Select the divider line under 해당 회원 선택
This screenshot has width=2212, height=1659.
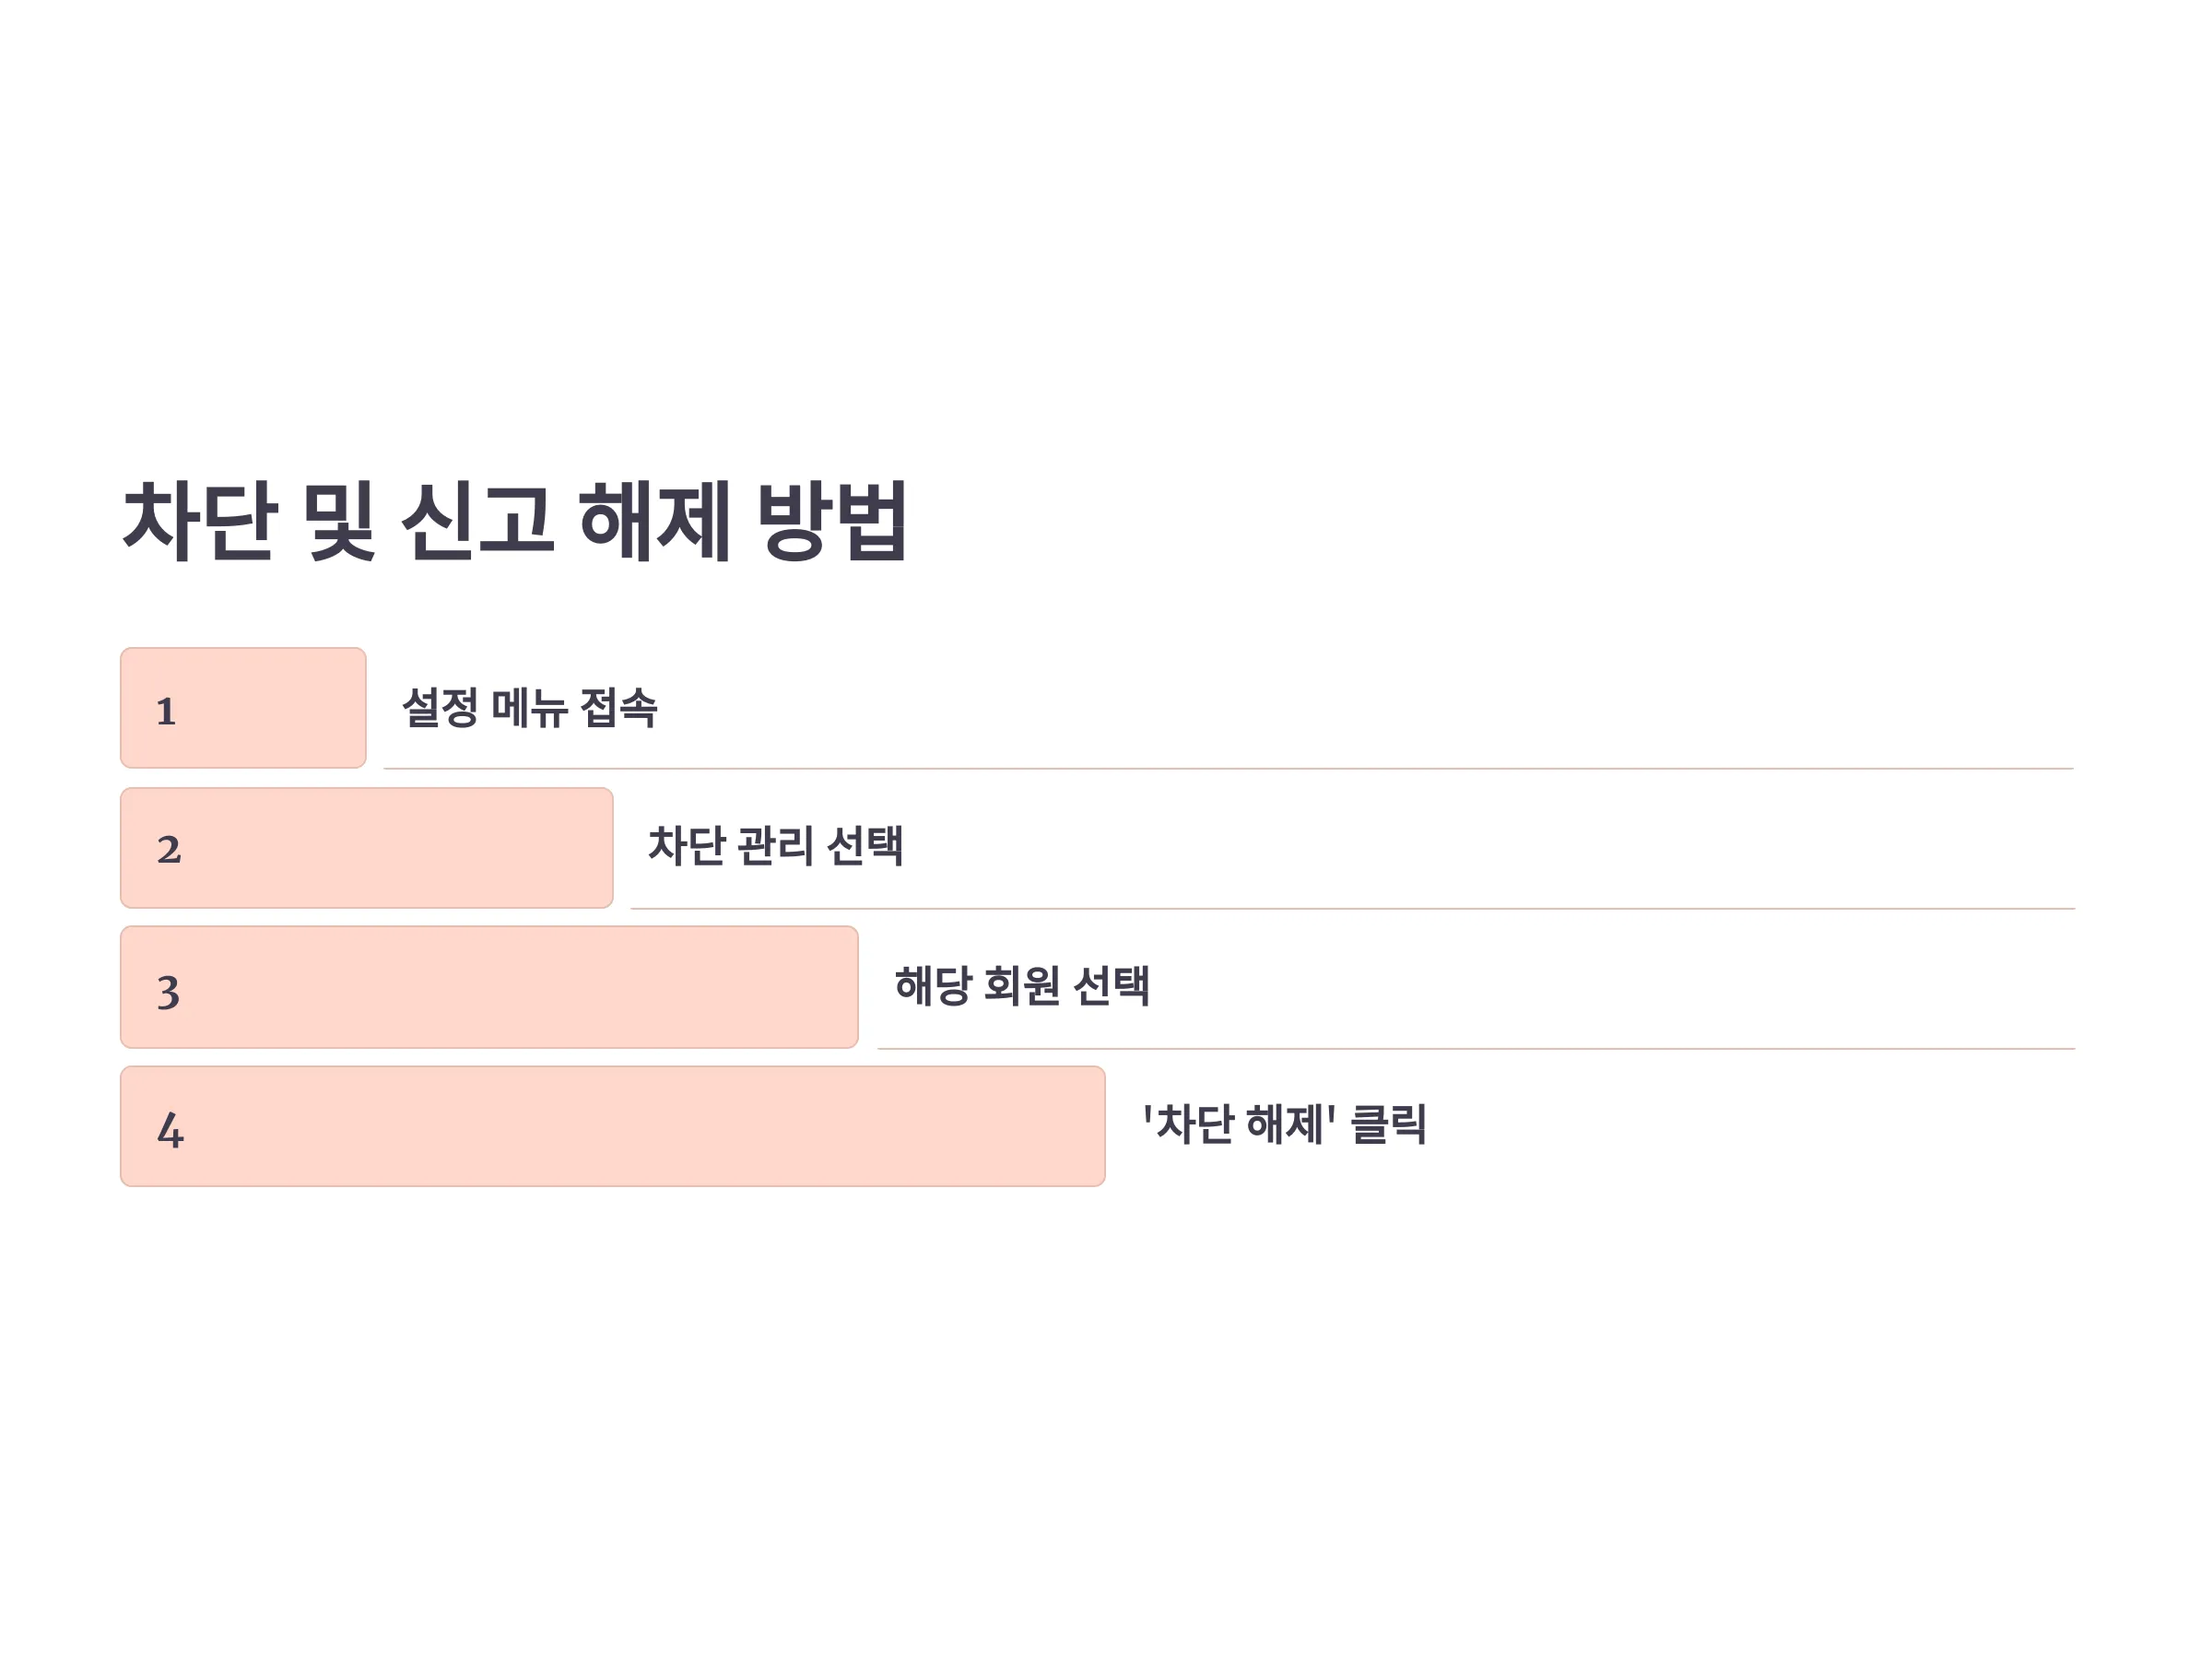coord(1477,1049)
